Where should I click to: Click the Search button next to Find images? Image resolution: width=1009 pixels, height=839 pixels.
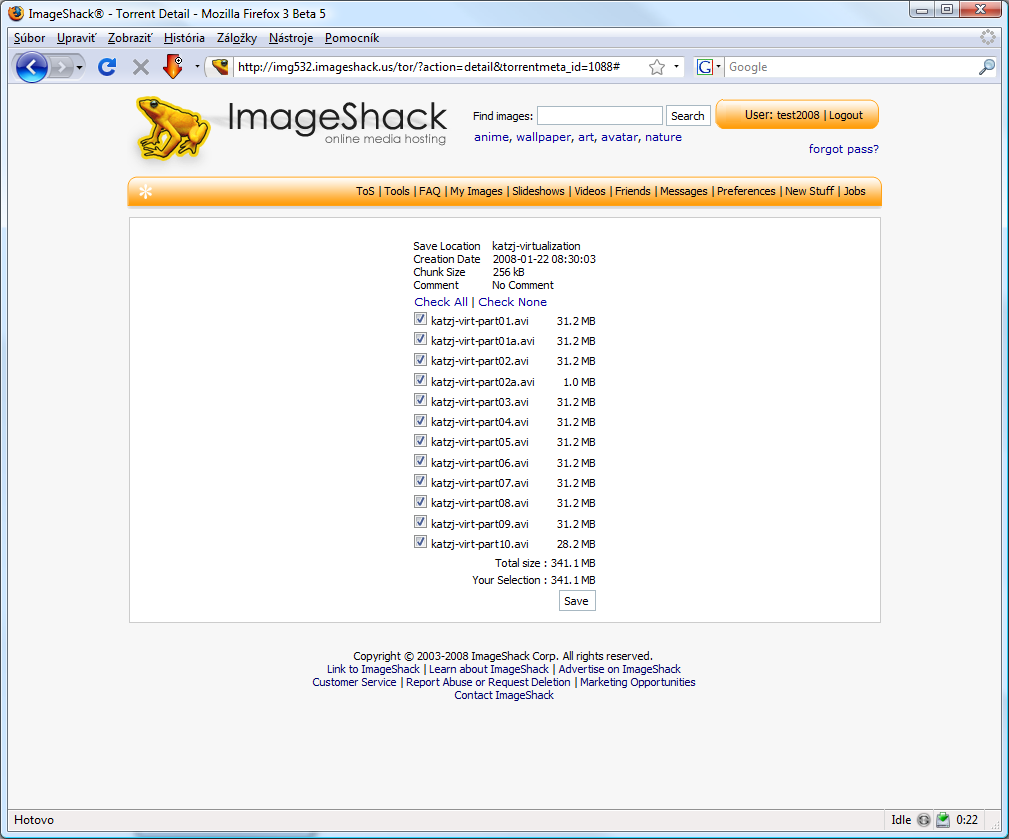(x=688, y=116)
